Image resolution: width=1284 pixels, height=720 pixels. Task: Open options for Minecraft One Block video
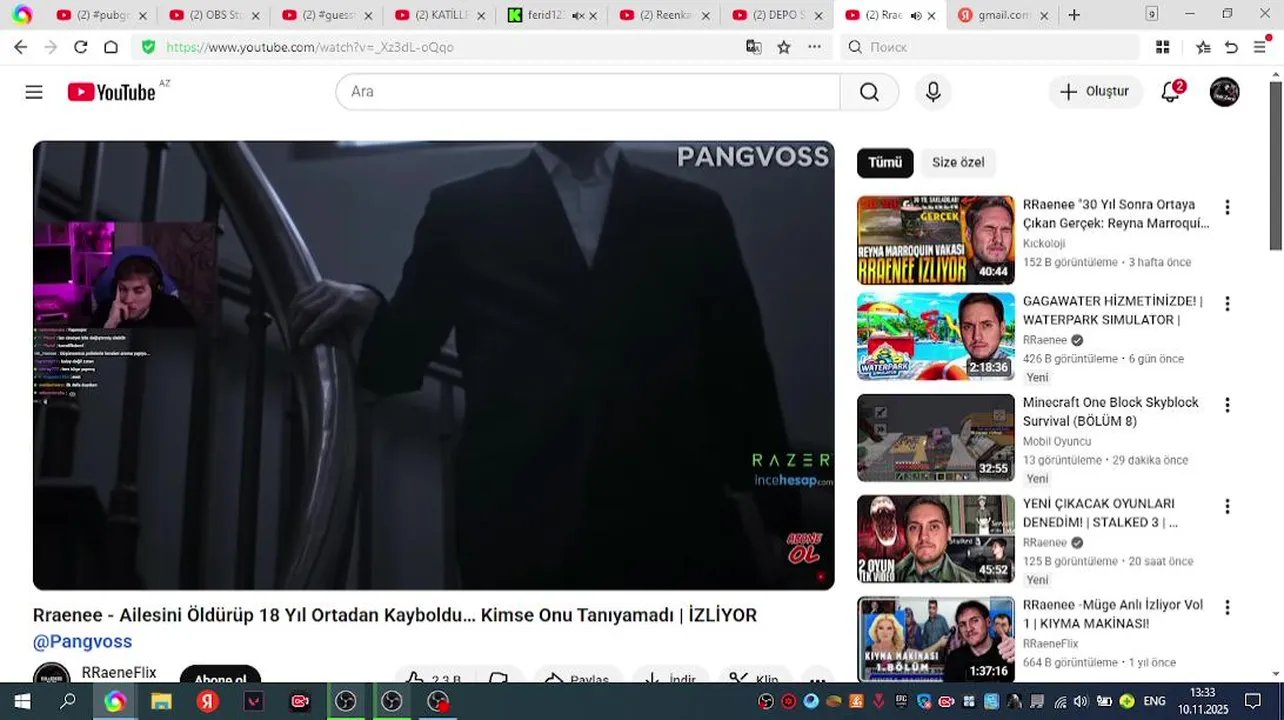1227,405
